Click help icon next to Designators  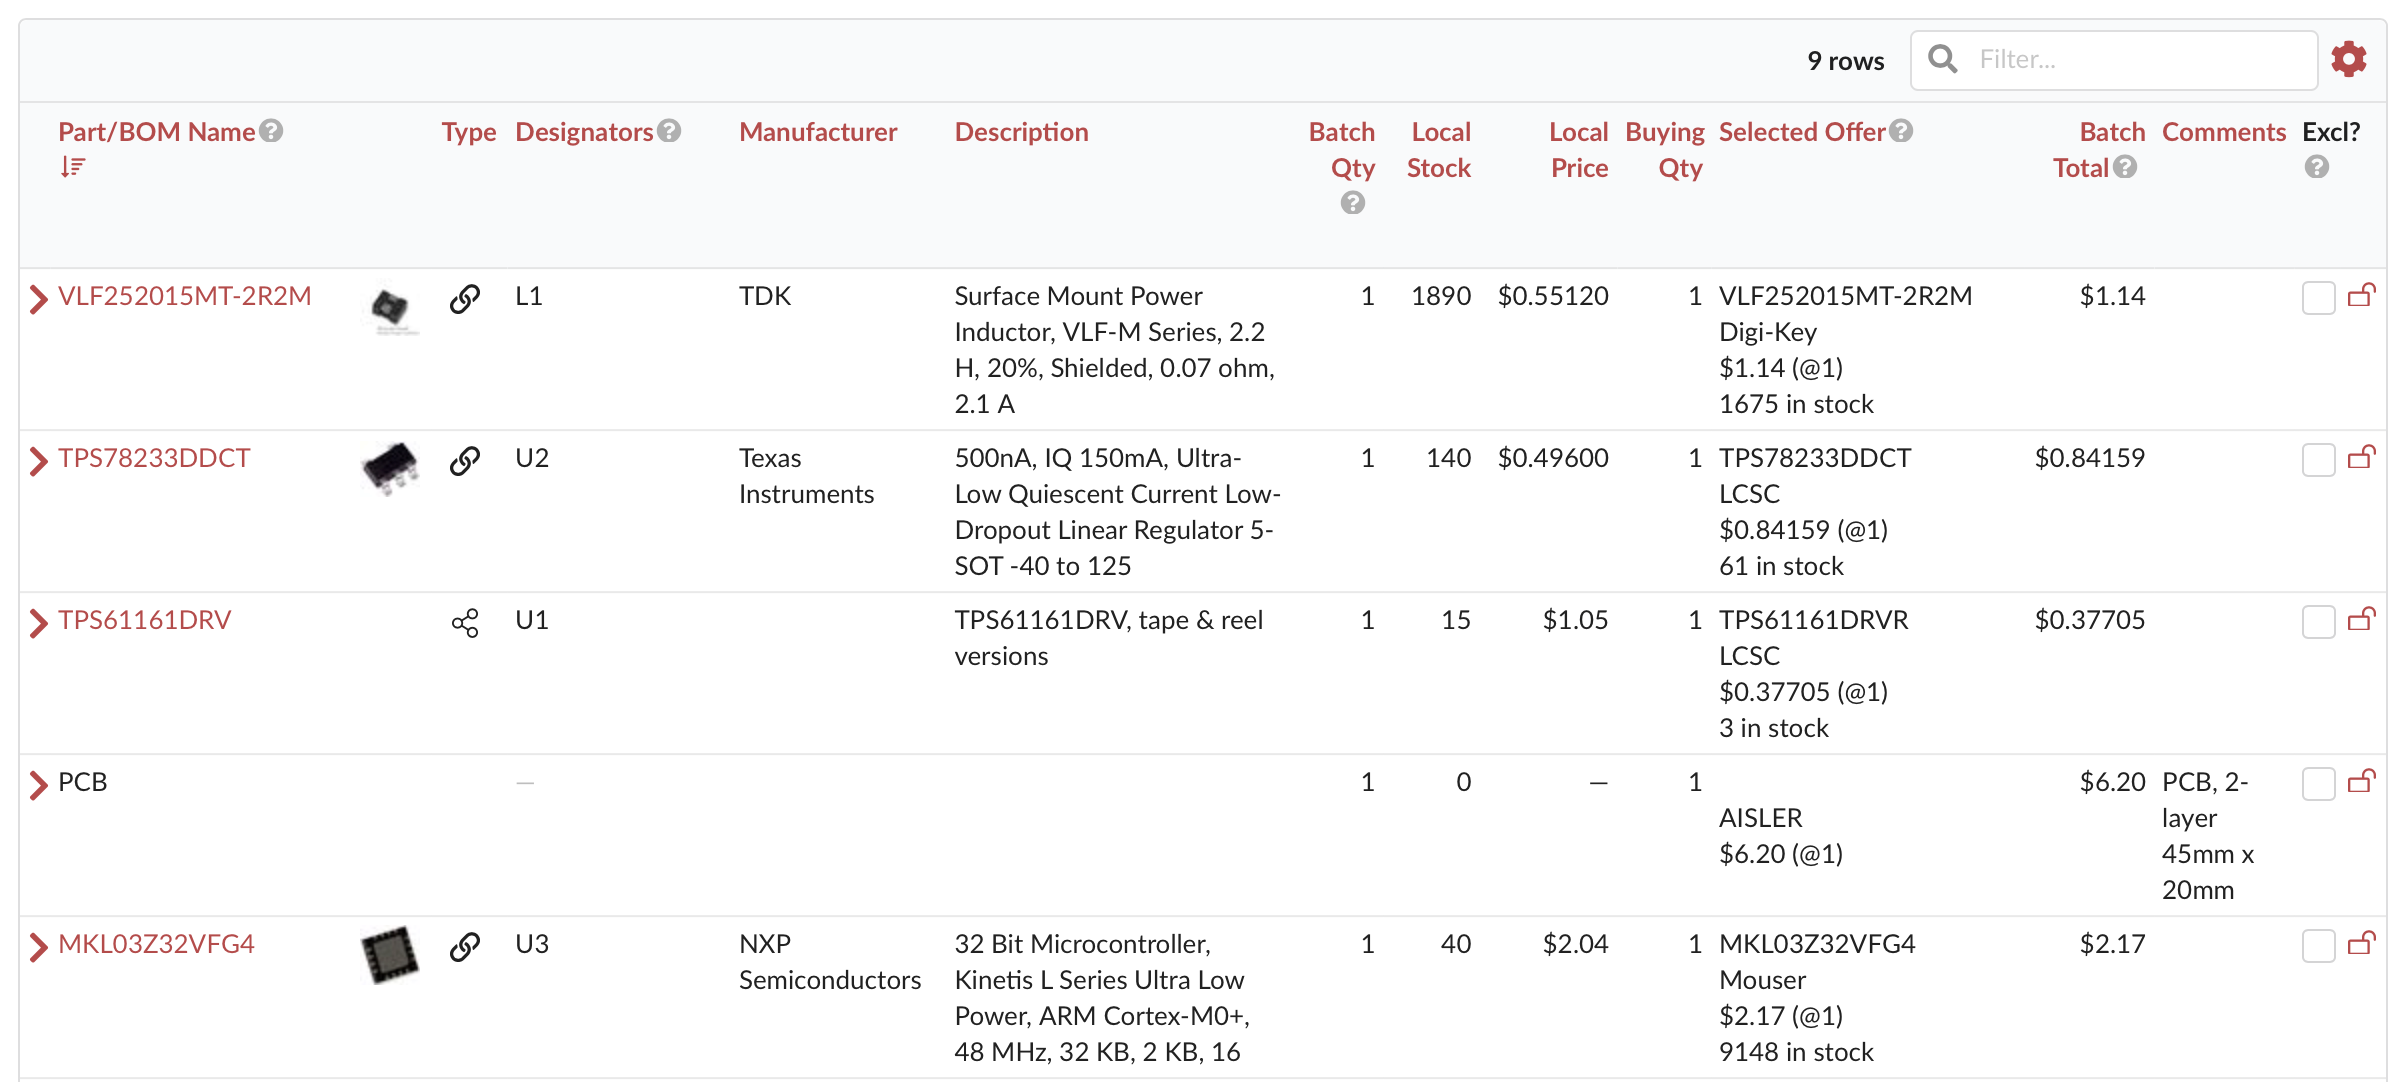[670, 131]
